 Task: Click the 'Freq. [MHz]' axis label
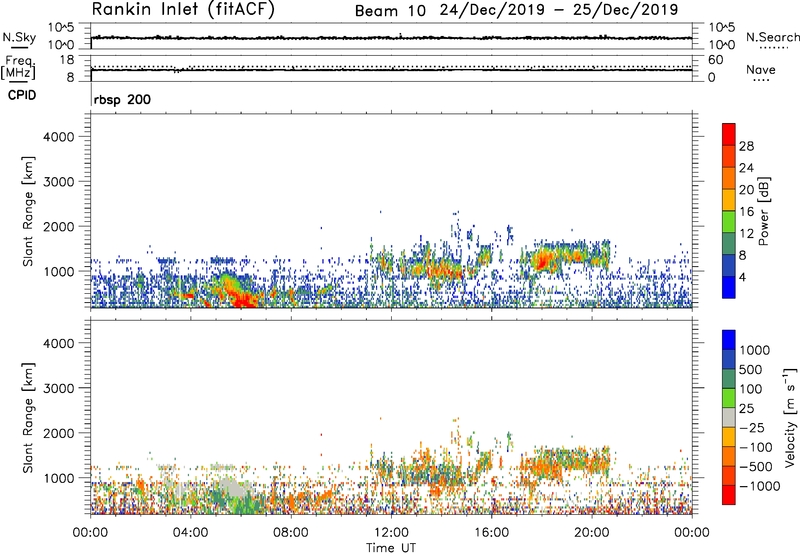click(x=18, y=67)
